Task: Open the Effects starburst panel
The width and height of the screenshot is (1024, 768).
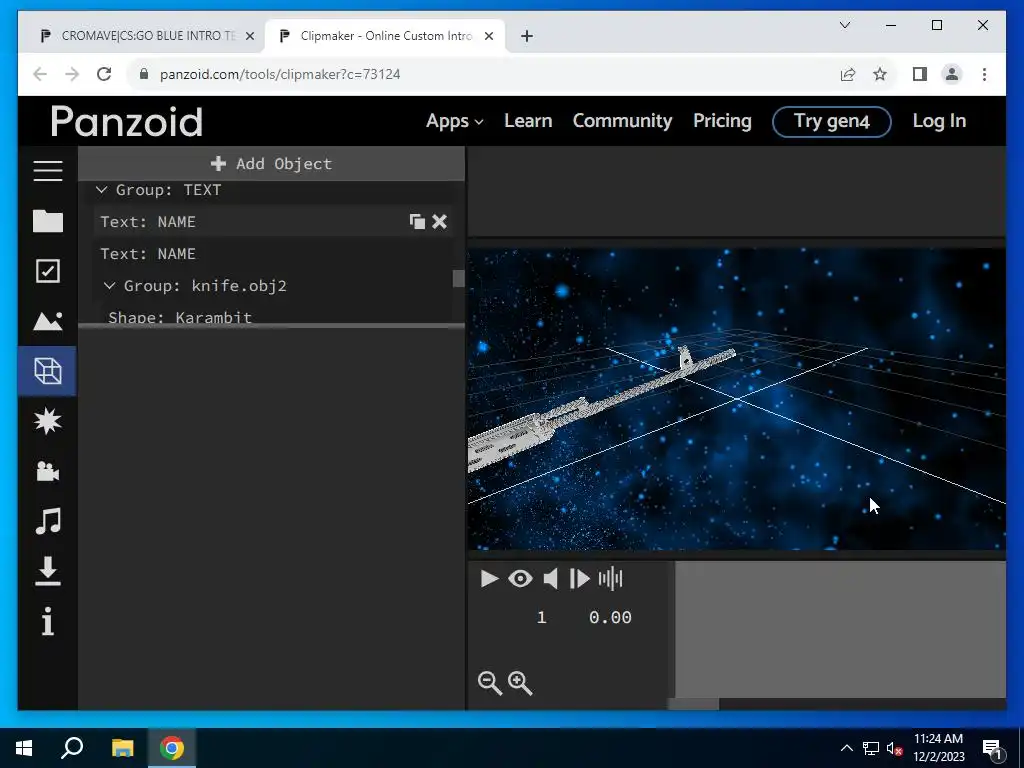Action: 48,421
